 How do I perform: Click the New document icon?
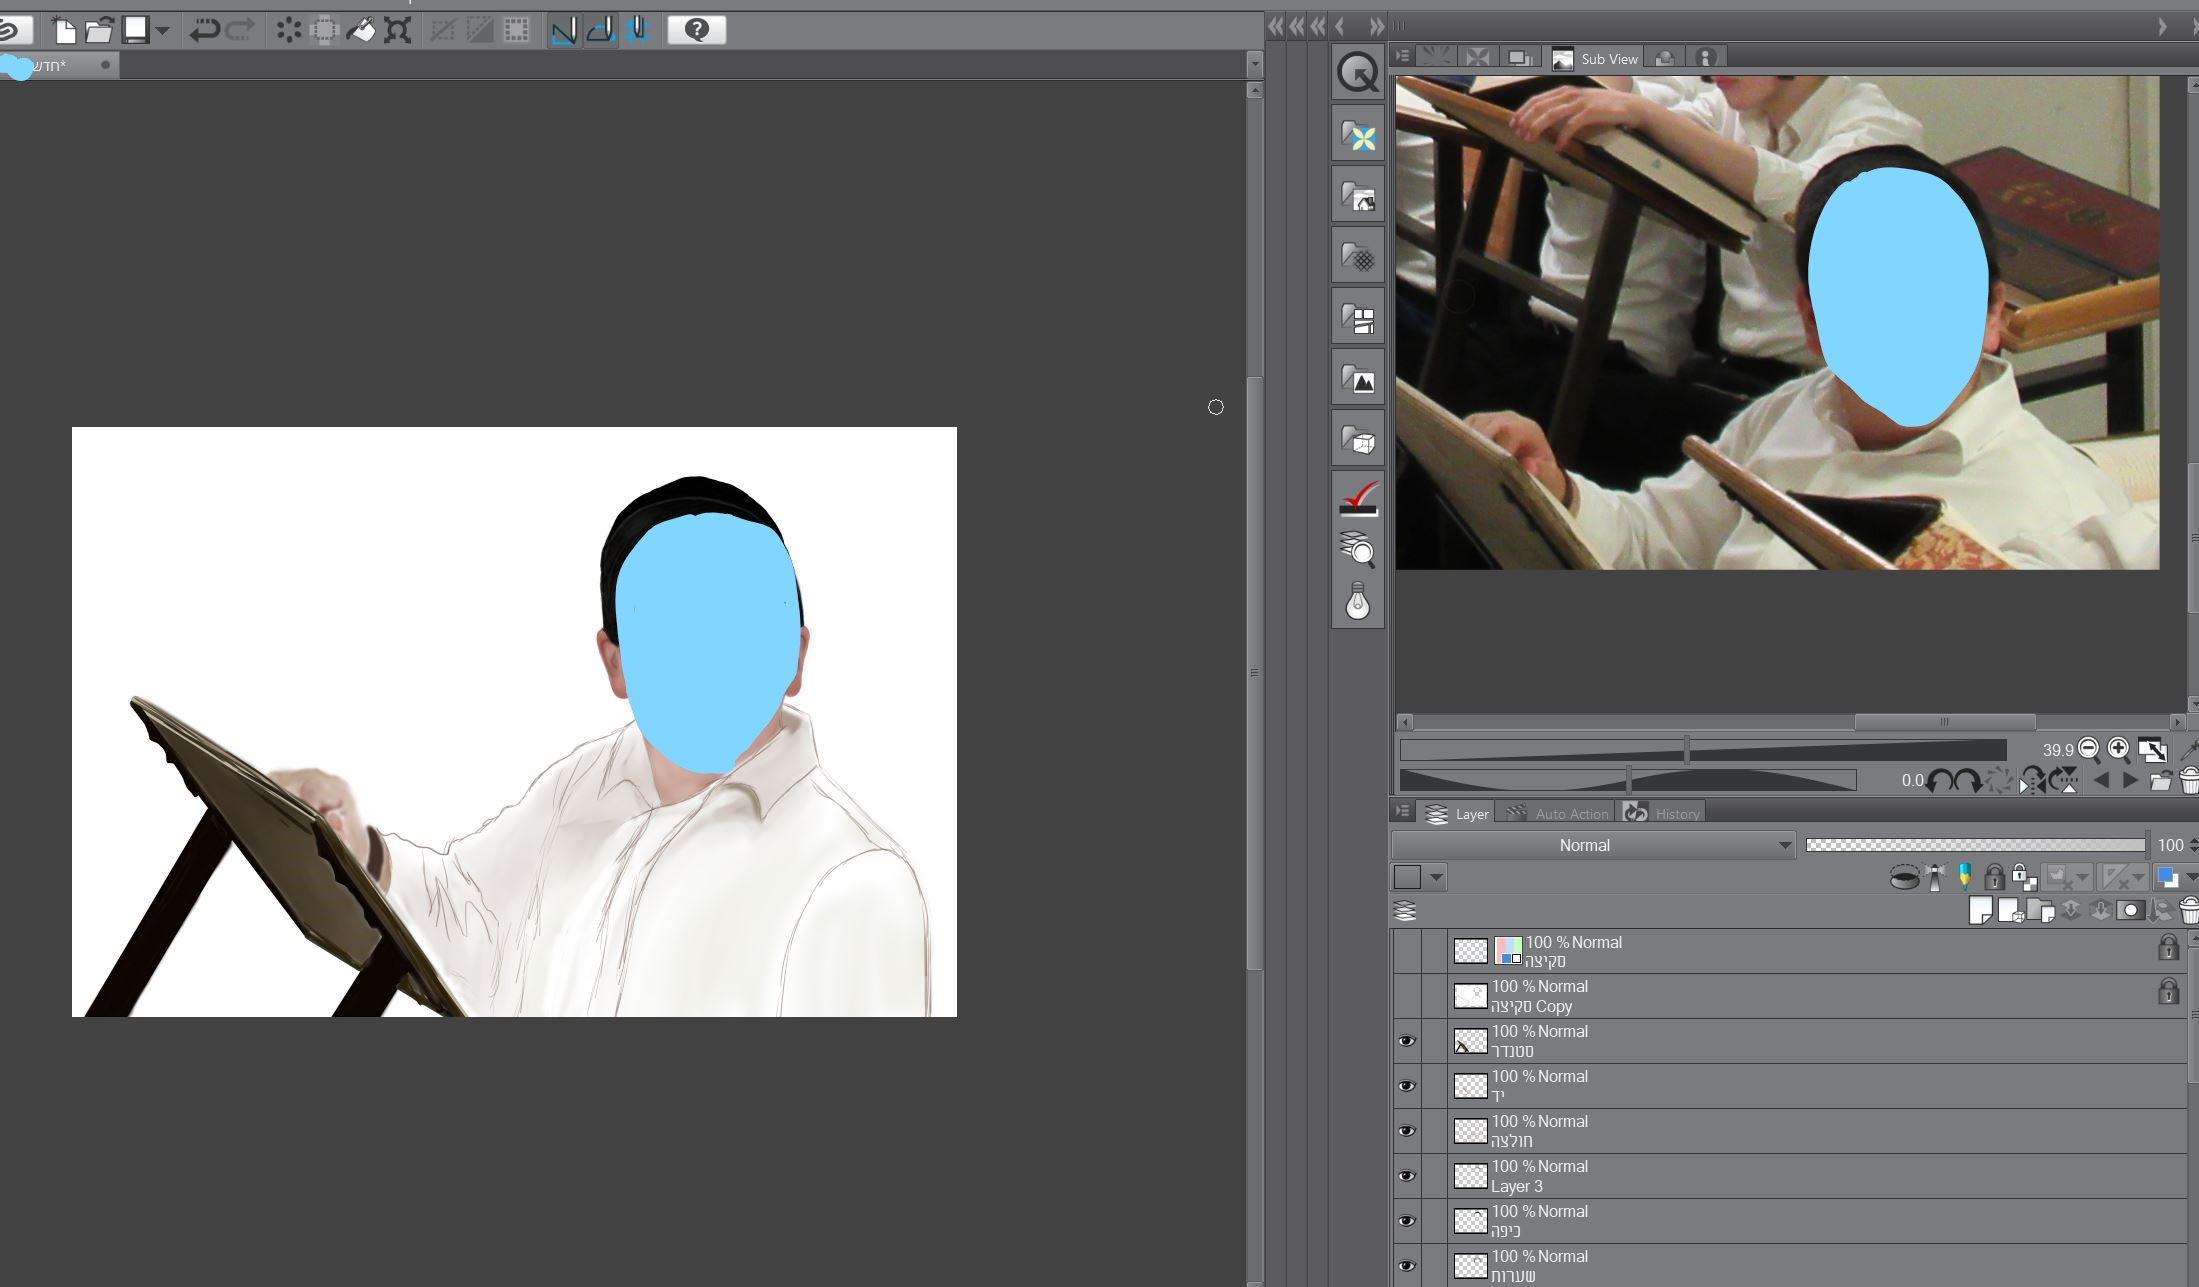(64, 30)
